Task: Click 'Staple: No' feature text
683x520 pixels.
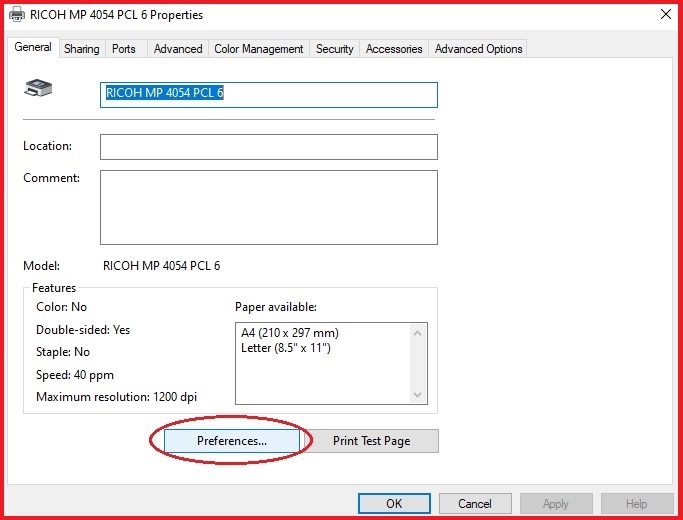Action: coord(63,352)
